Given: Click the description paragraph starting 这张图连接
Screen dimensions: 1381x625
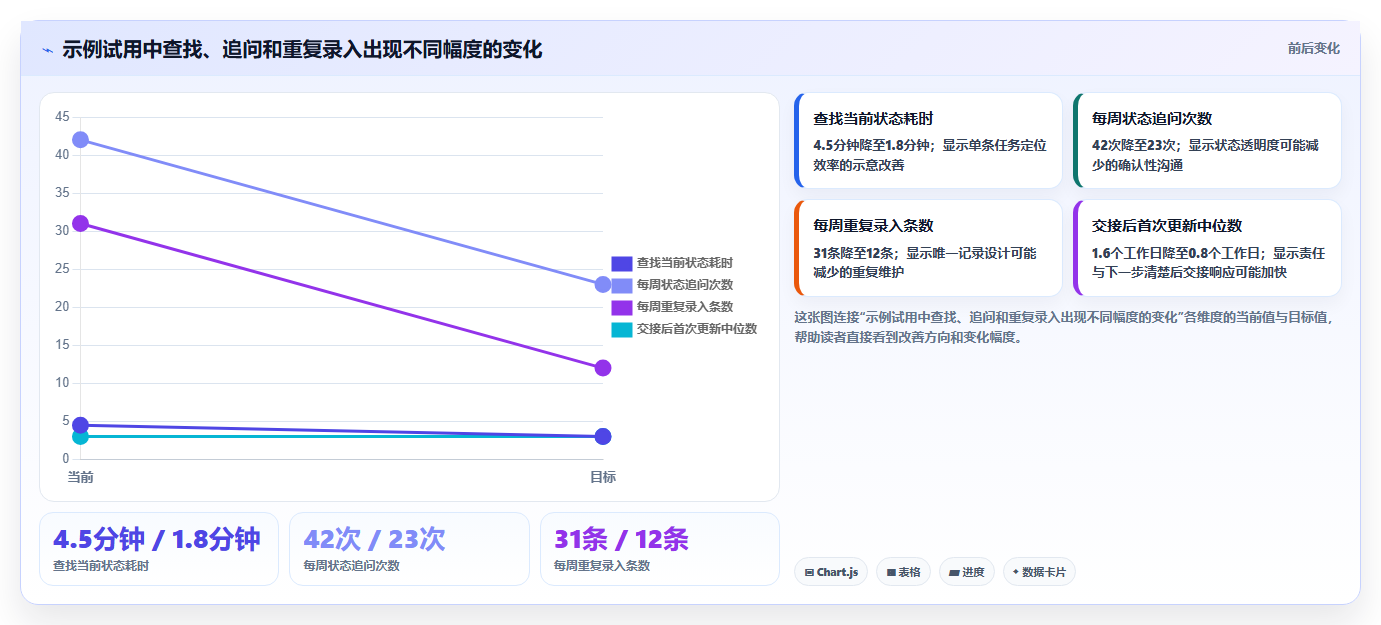Looking at the screenshot, I should 1063,327.
